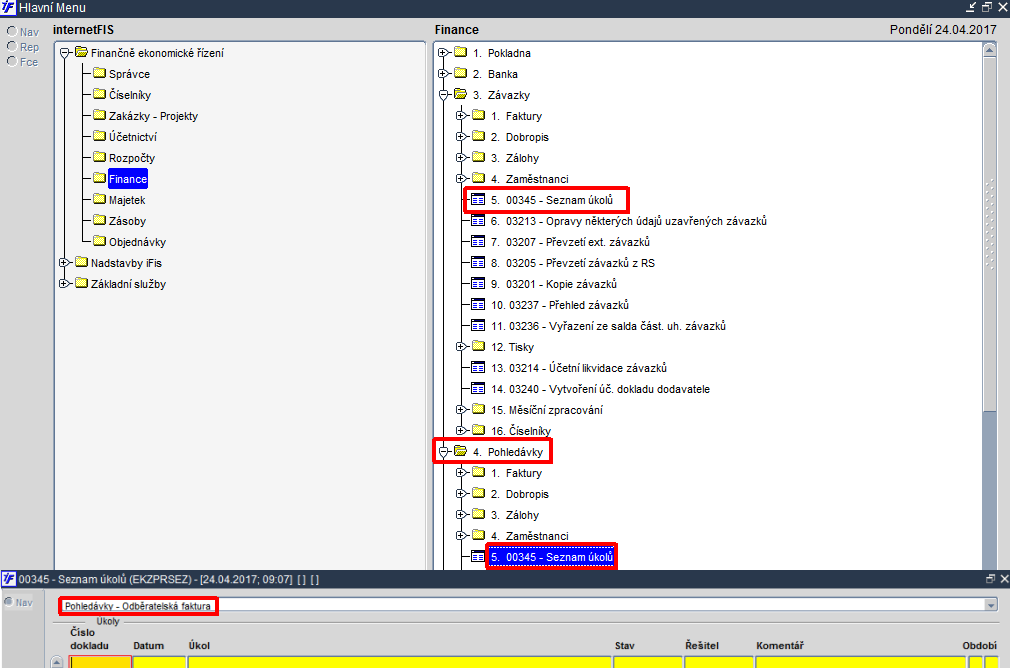Open the Pohledávky - Odběratelská faktura dropdown arrow
The width and height of the screenshot is (1010, 668).
tap(991, 605)
